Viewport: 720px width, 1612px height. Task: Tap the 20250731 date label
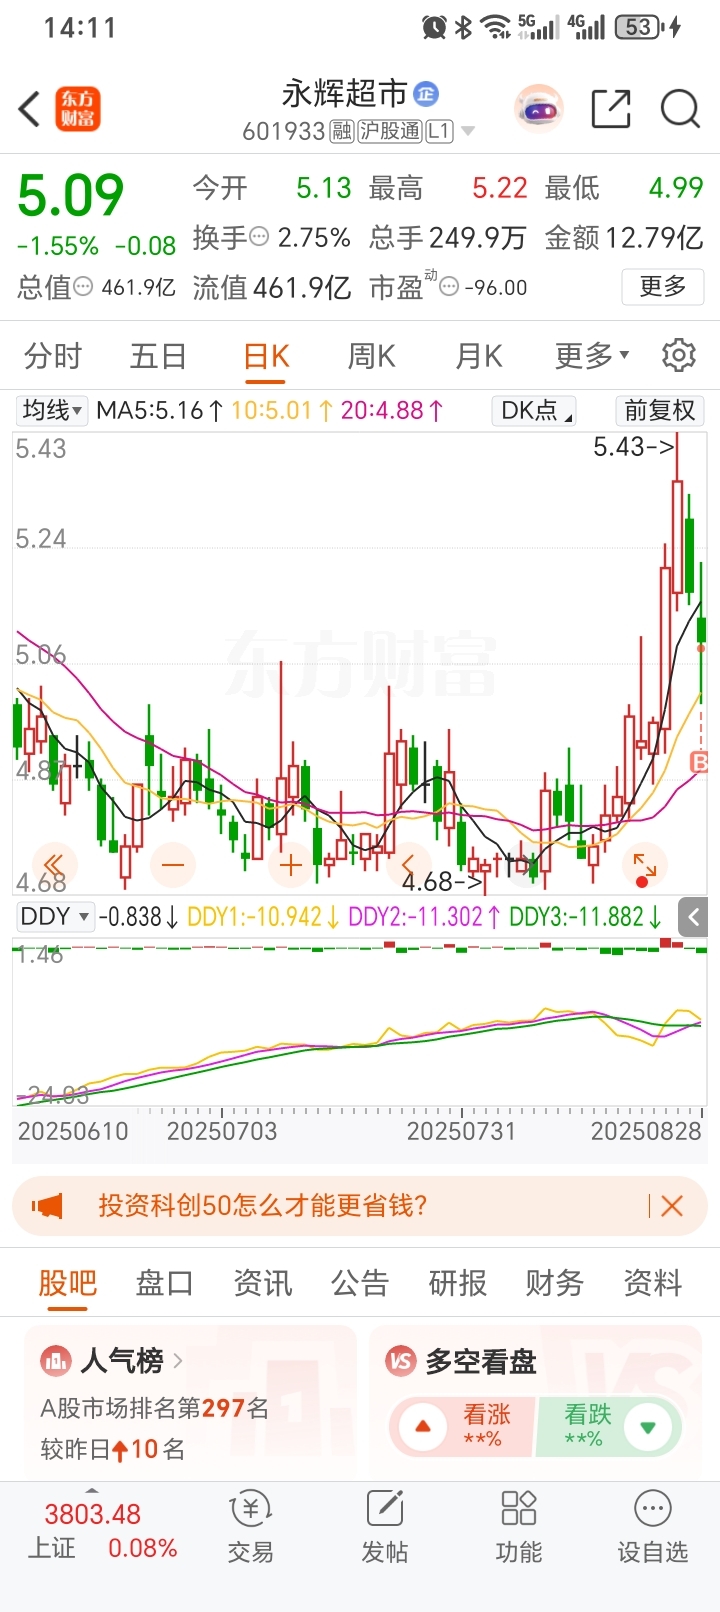(461, 1131)
